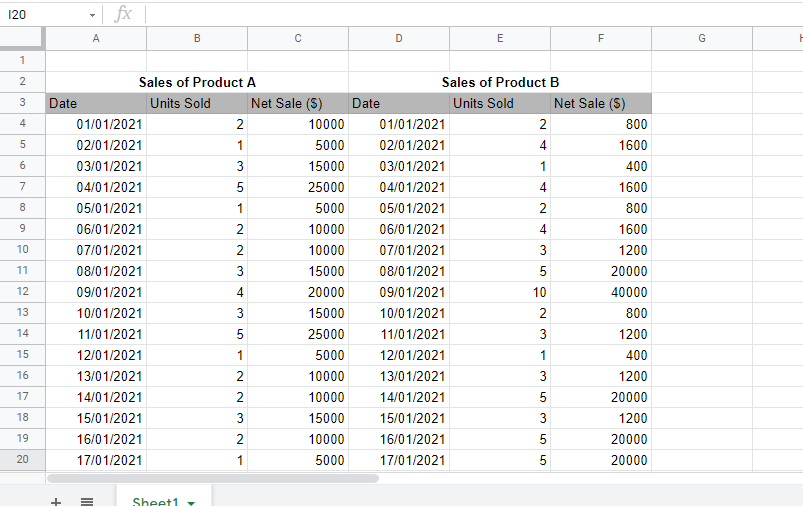
Task: Add a new sheet with plus icon
Action: pos(56,502)
